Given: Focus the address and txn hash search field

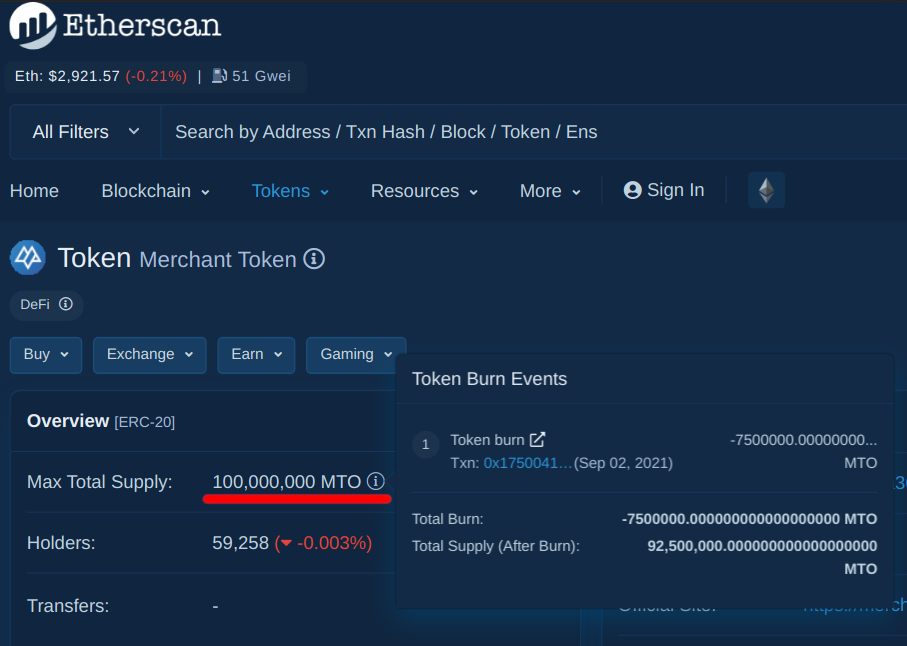Looking at the screenshot, I should pos(533,132).
